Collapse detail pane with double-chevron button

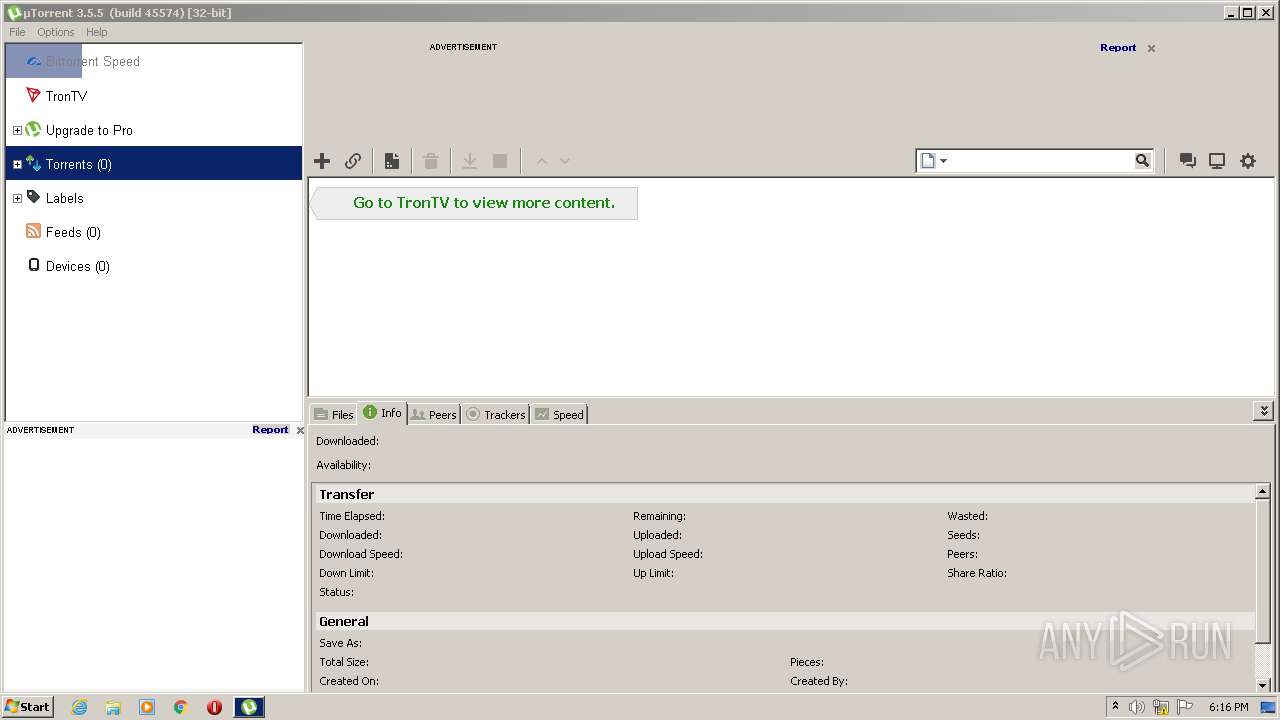(x=1264, y=411)
